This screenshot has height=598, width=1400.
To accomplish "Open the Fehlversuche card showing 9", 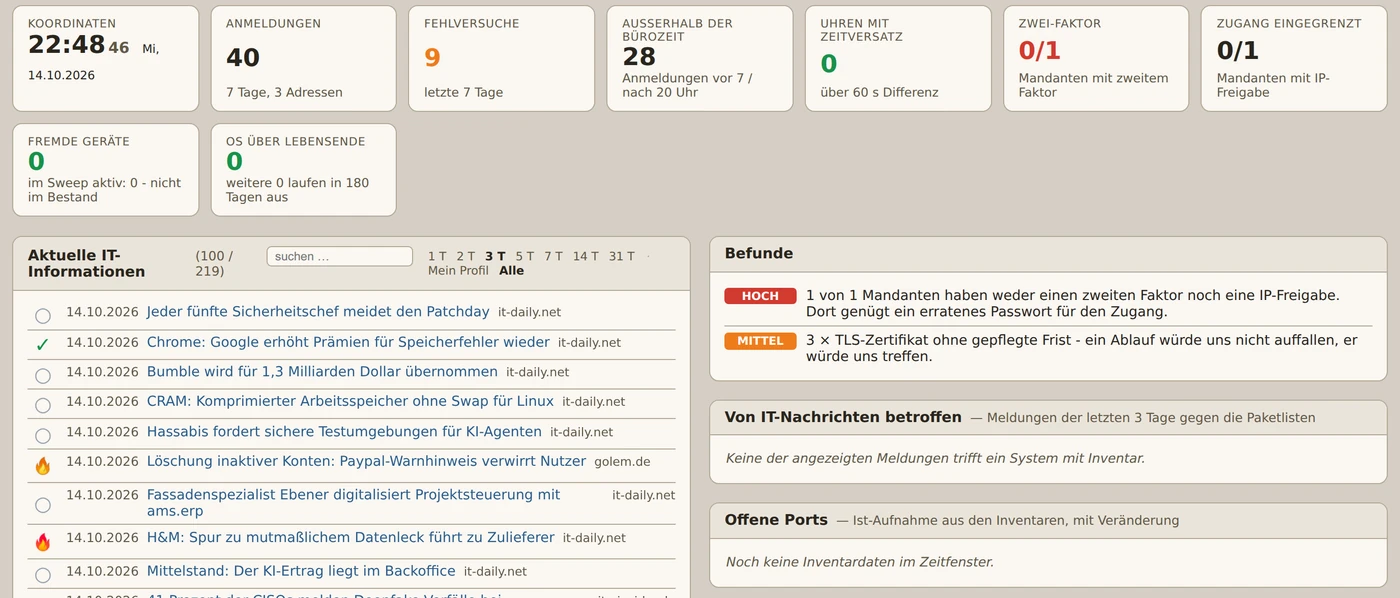I will click(501, 58).
